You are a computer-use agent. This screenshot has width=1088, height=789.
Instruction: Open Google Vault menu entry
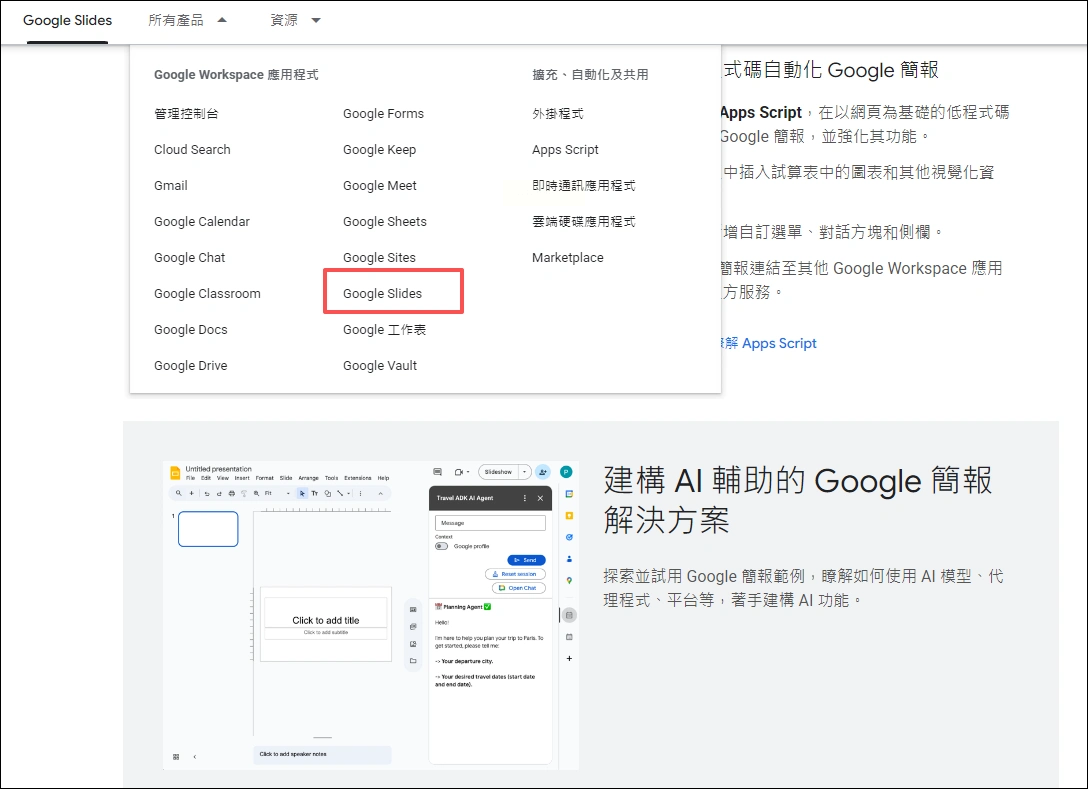(x=380, y=366)
